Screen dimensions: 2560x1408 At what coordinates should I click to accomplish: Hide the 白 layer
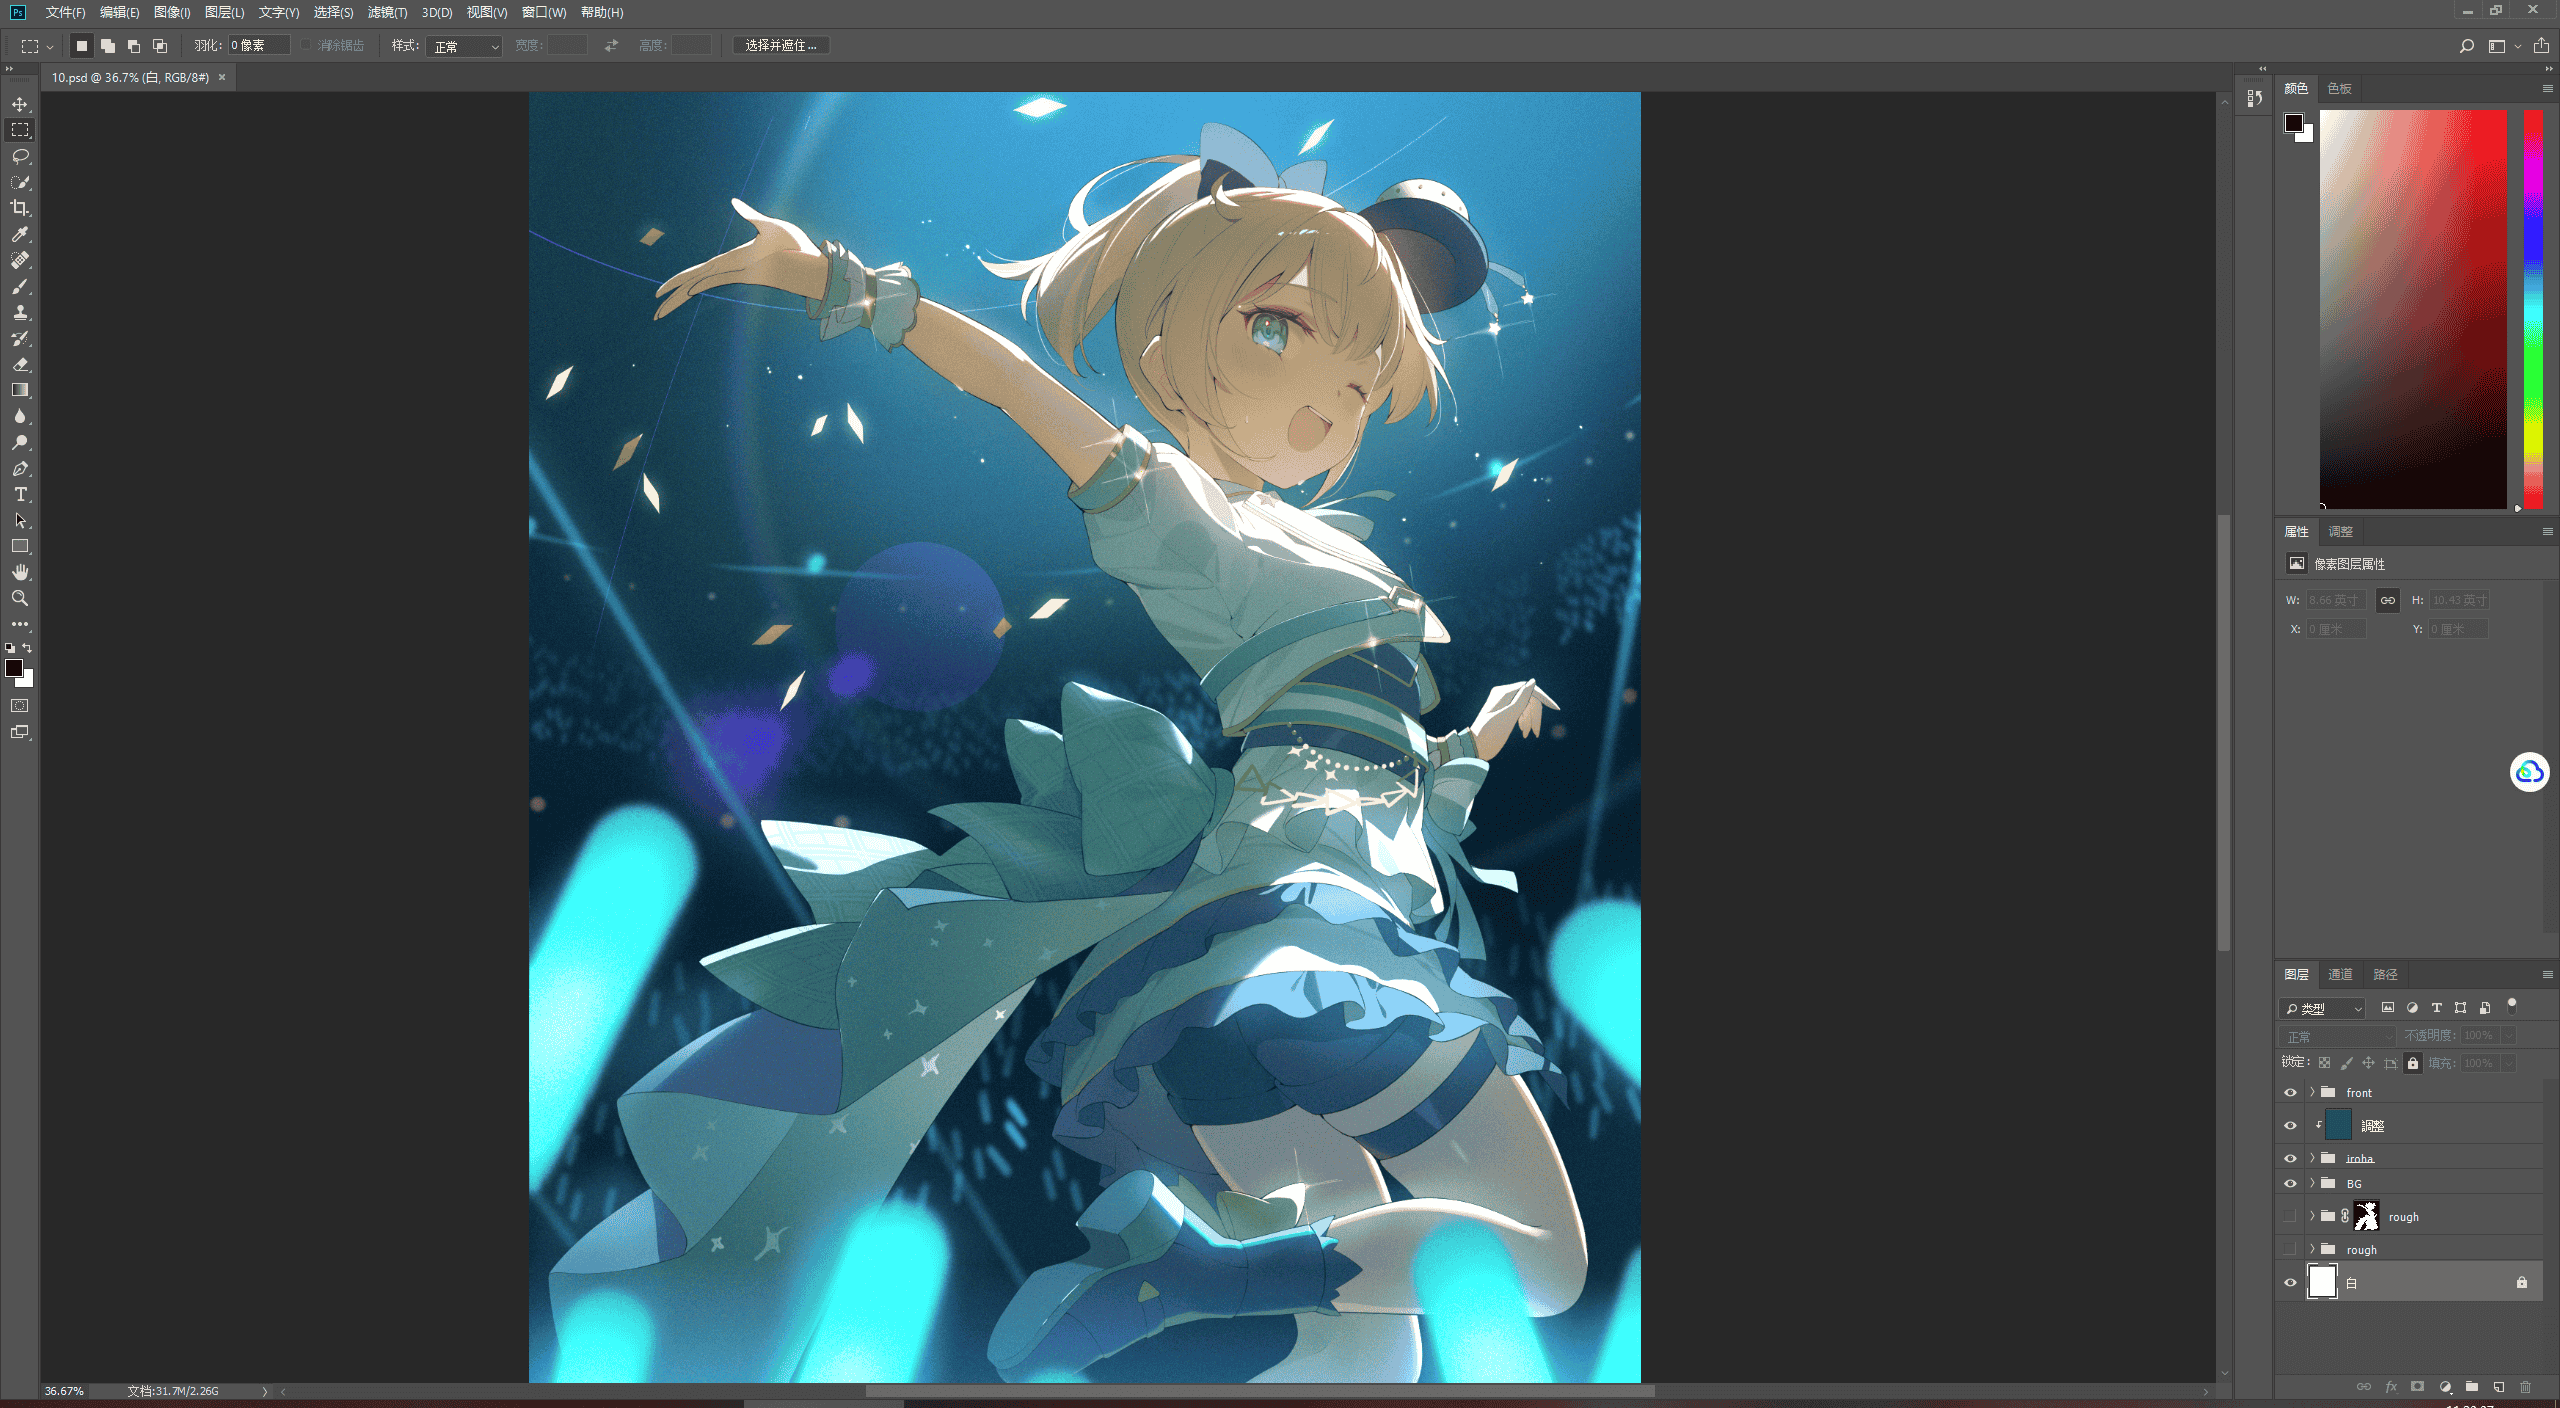[x=2290, y=1282]
